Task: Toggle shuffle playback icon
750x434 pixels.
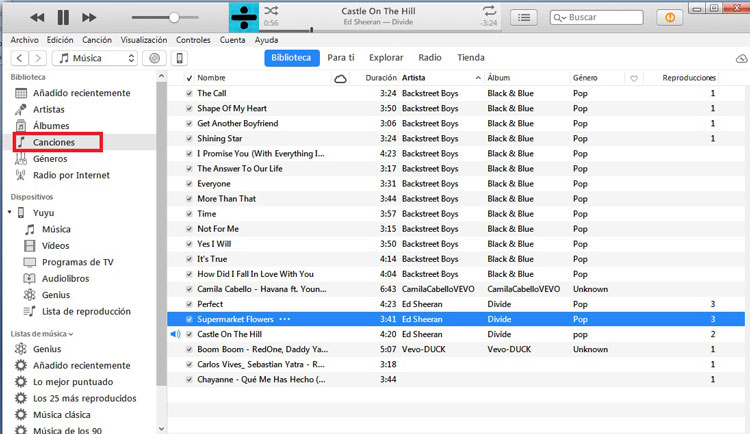Action: 271,11
